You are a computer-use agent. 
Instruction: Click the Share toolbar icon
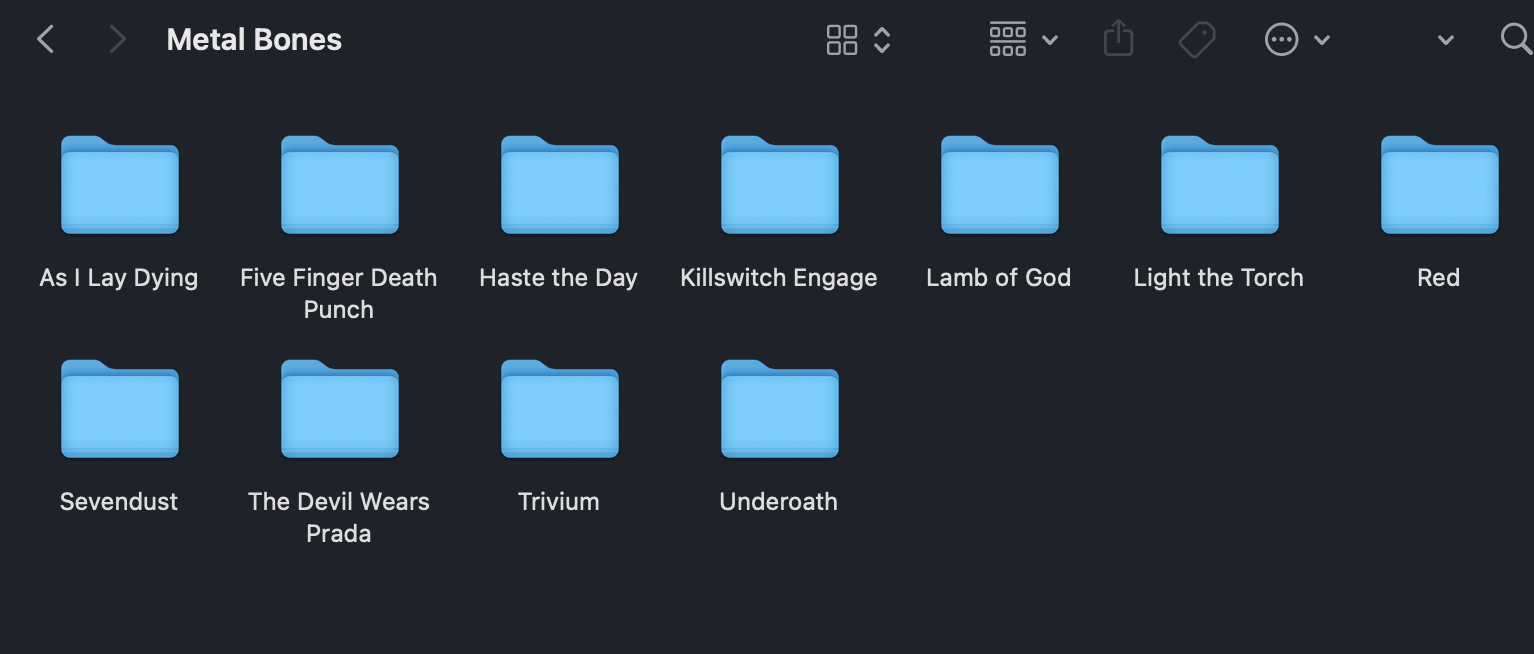pos(1118,39)
